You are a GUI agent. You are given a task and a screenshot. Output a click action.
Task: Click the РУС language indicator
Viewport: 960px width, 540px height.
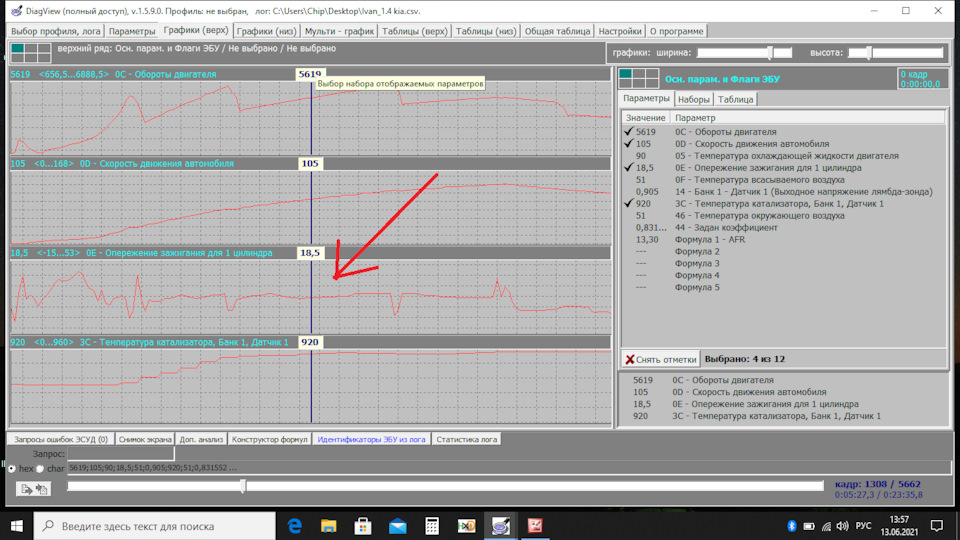(863, 526)
